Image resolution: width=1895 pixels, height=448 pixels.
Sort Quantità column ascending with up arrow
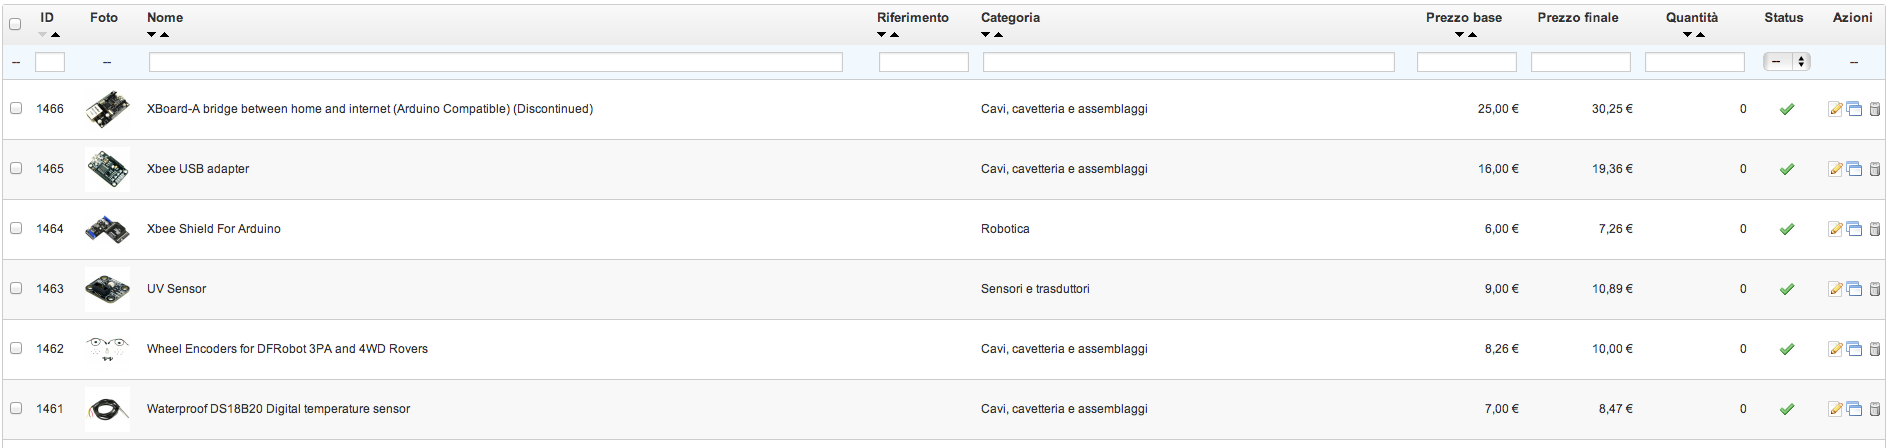1700,35
